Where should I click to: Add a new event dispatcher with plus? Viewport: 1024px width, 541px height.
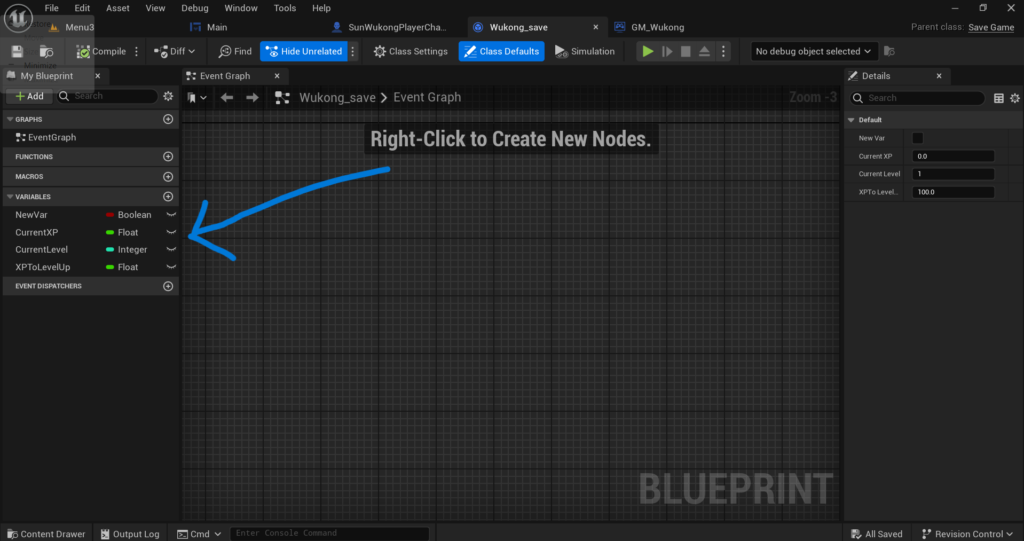tap(168, 286)
